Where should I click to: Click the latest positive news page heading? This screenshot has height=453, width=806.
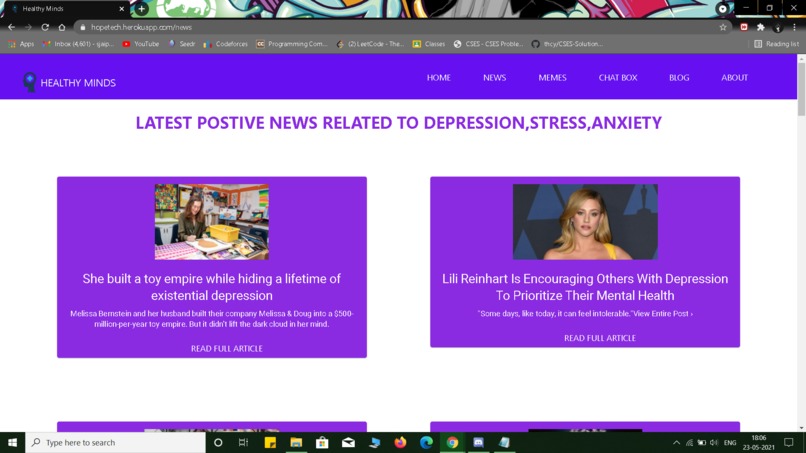[398, 123]
